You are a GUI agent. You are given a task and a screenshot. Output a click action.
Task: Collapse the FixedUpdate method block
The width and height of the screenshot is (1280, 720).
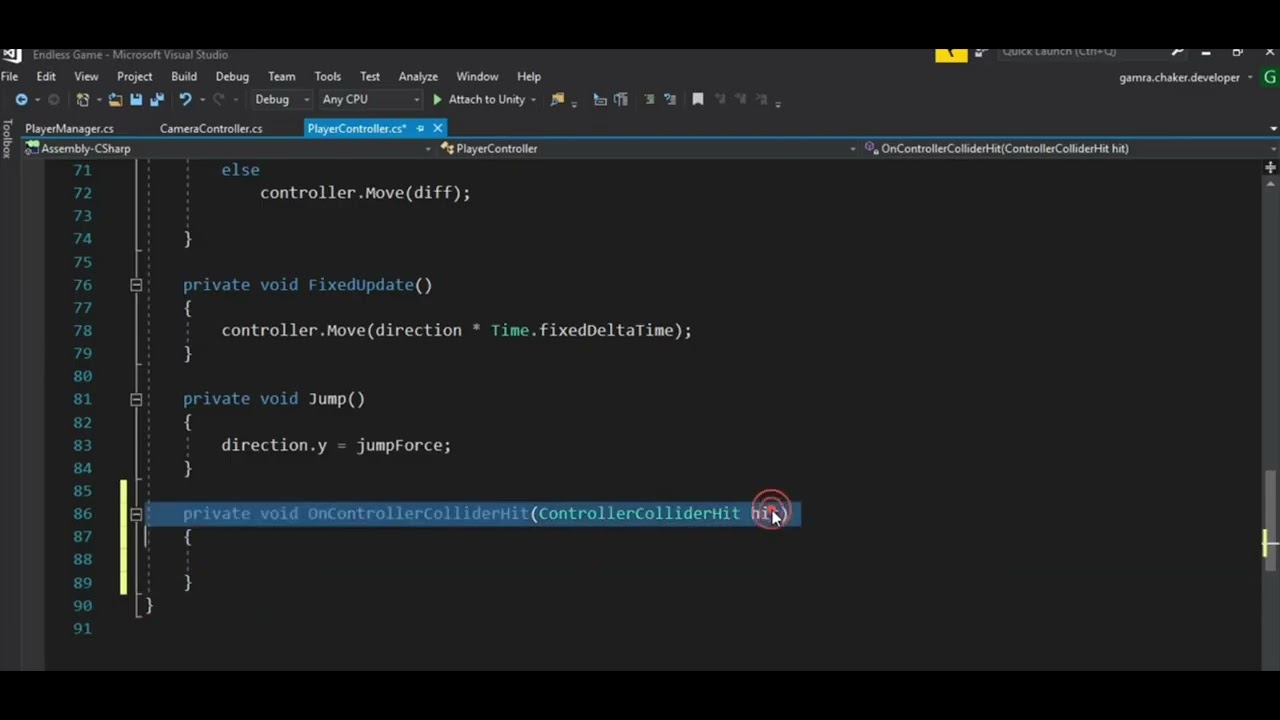[x=136, y=285]
